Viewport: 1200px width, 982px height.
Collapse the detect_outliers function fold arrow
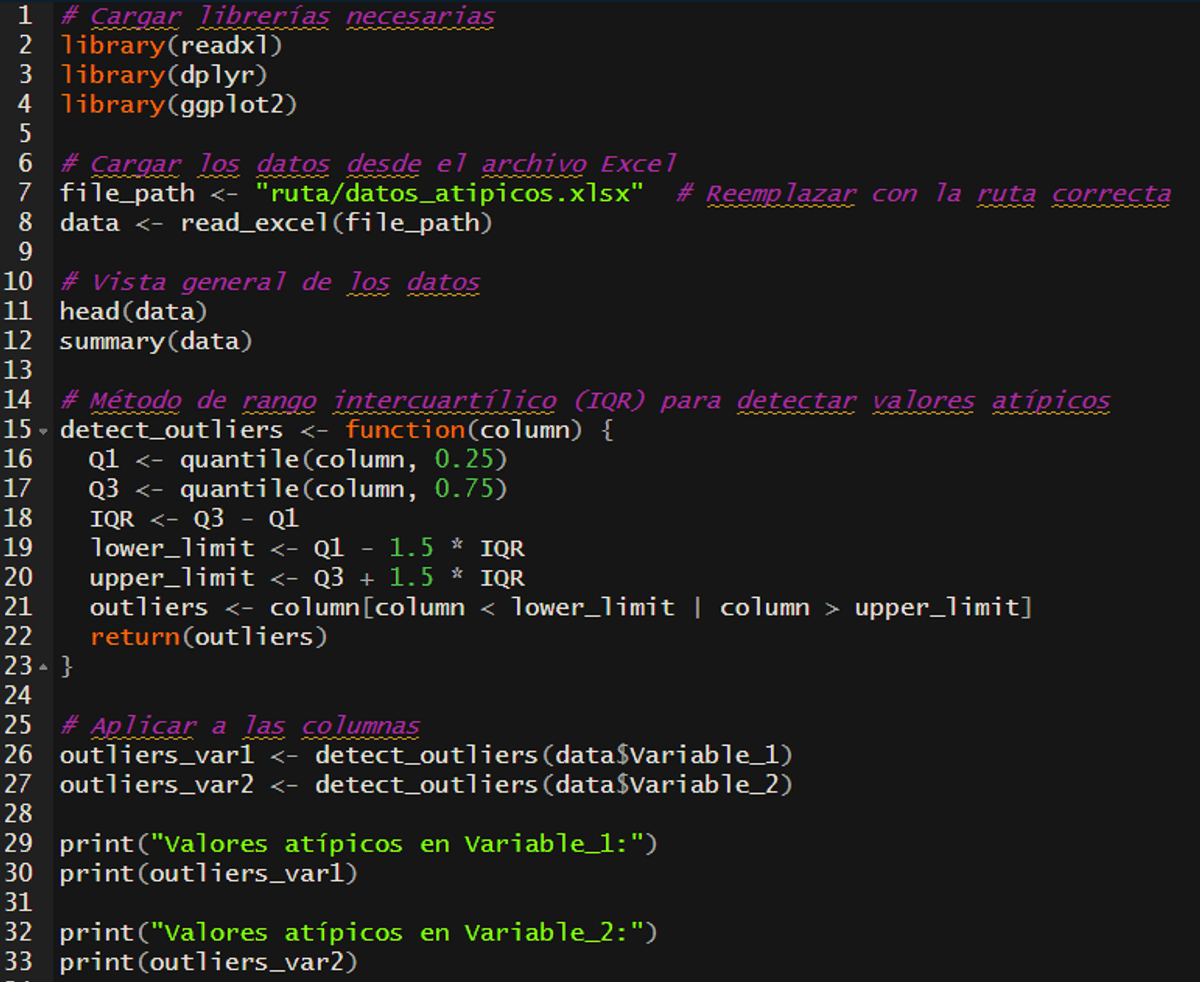coord(43,432)
